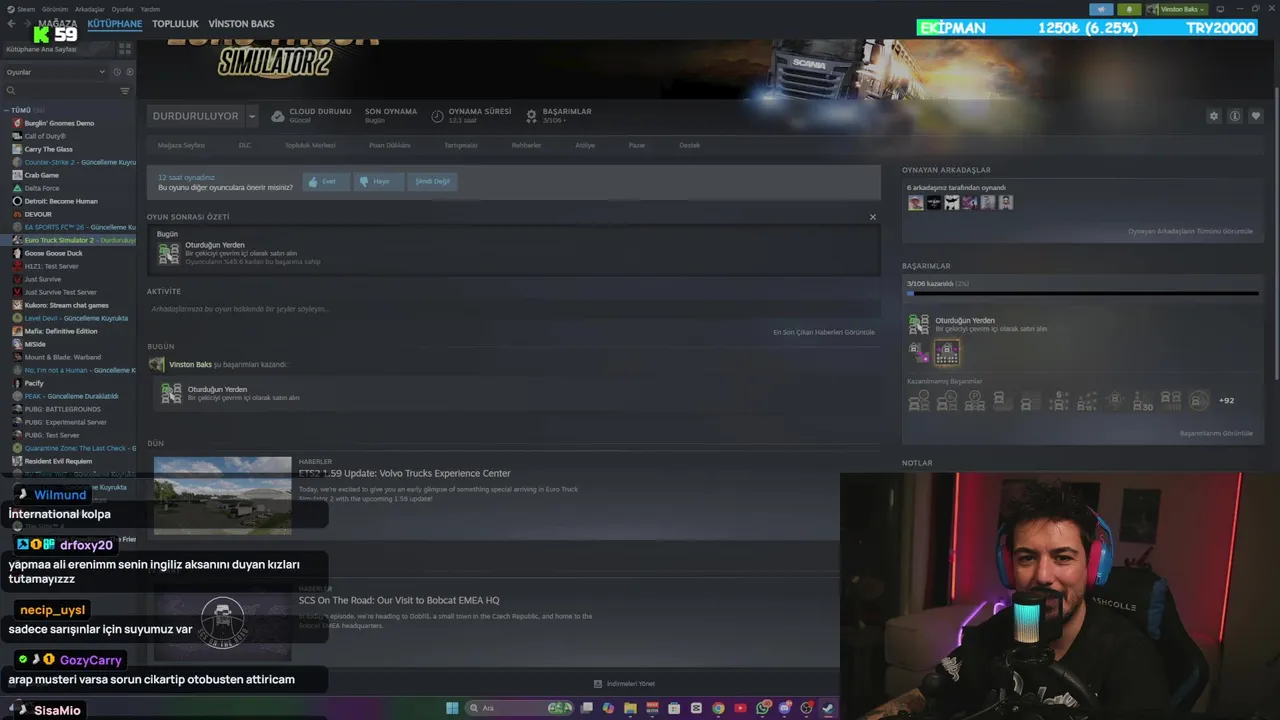The width and height of the screenshot is (1280, 720).
Task: Open the Mağaza Sayfası link
Action: click(x=181, y=145)
